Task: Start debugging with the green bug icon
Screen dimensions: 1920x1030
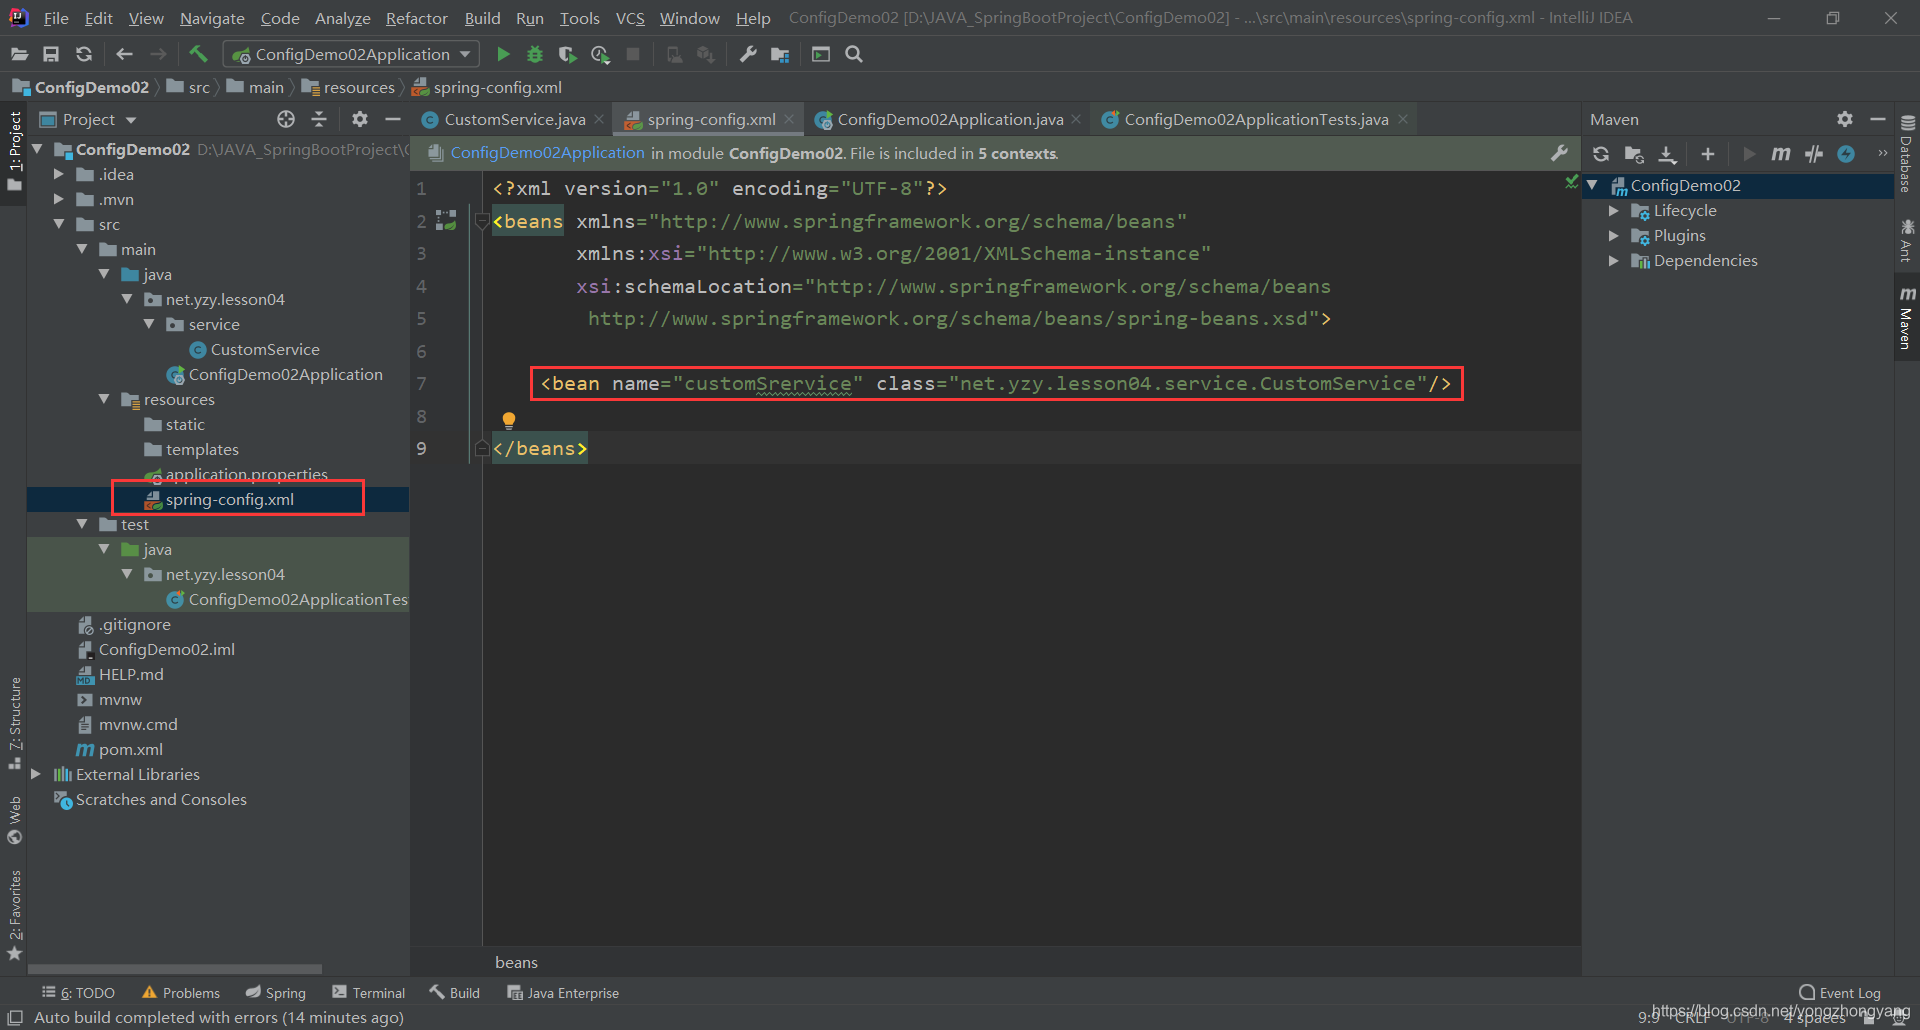Action: coord(535,54)
